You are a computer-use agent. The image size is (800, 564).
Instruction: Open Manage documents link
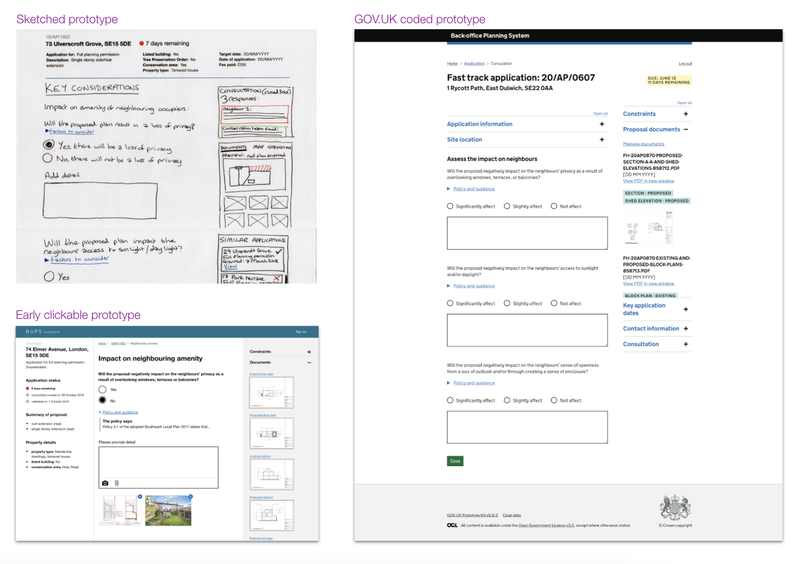[643, 144]
